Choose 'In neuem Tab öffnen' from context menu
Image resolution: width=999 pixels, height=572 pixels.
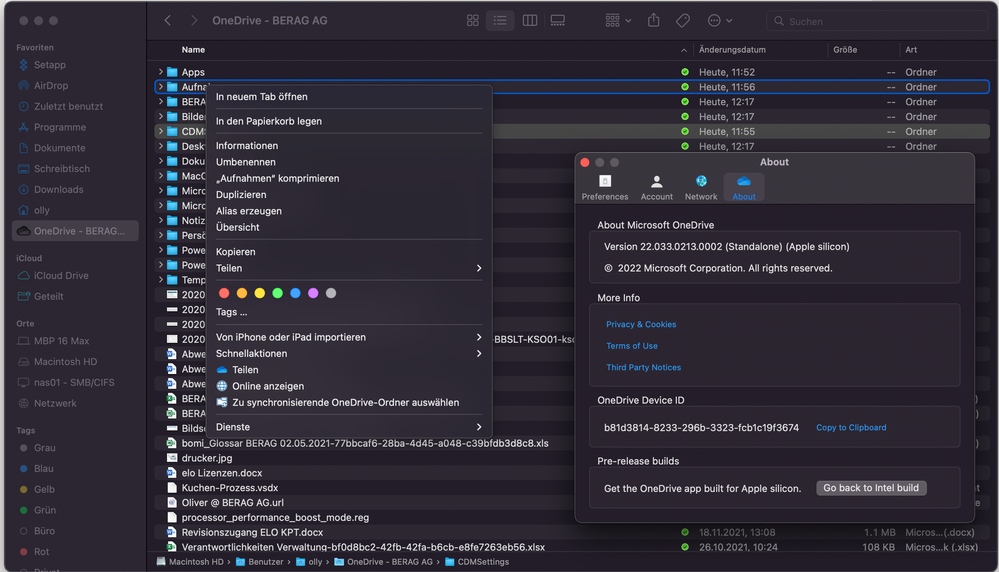[x=262, y=97]
